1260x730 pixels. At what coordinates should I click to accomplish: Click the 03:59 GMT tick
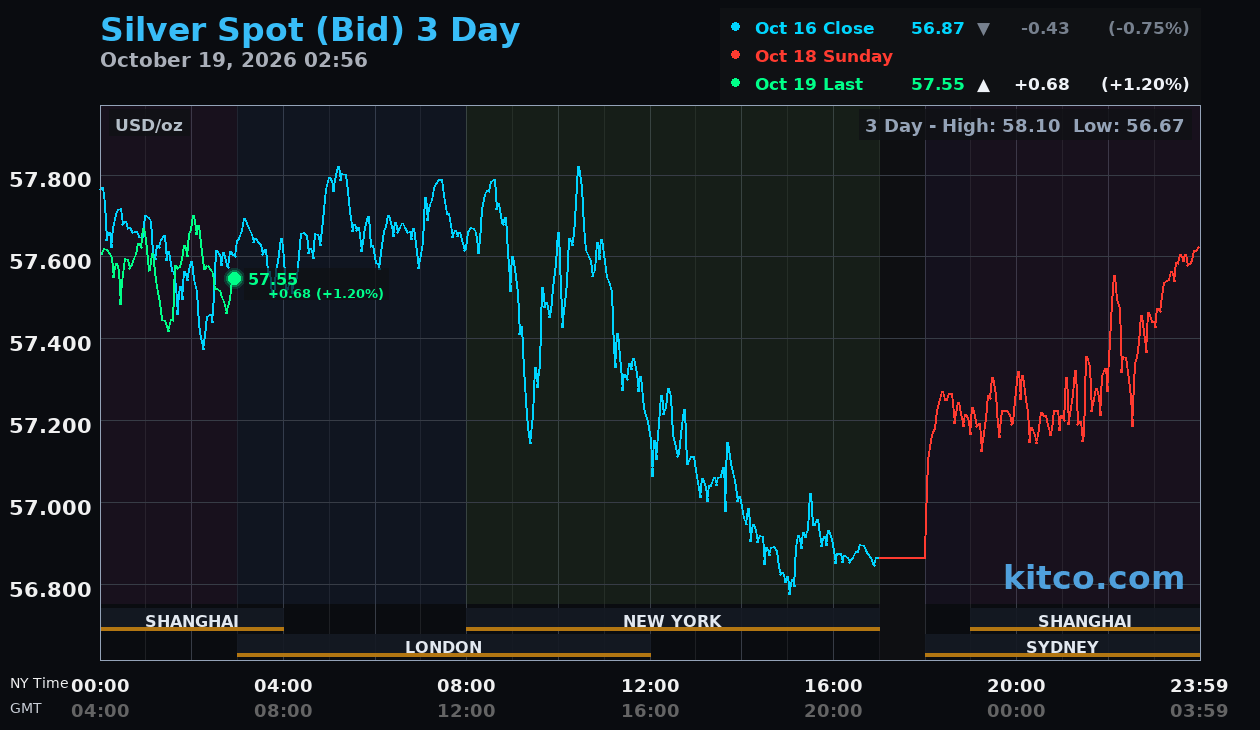(1199, 711)
